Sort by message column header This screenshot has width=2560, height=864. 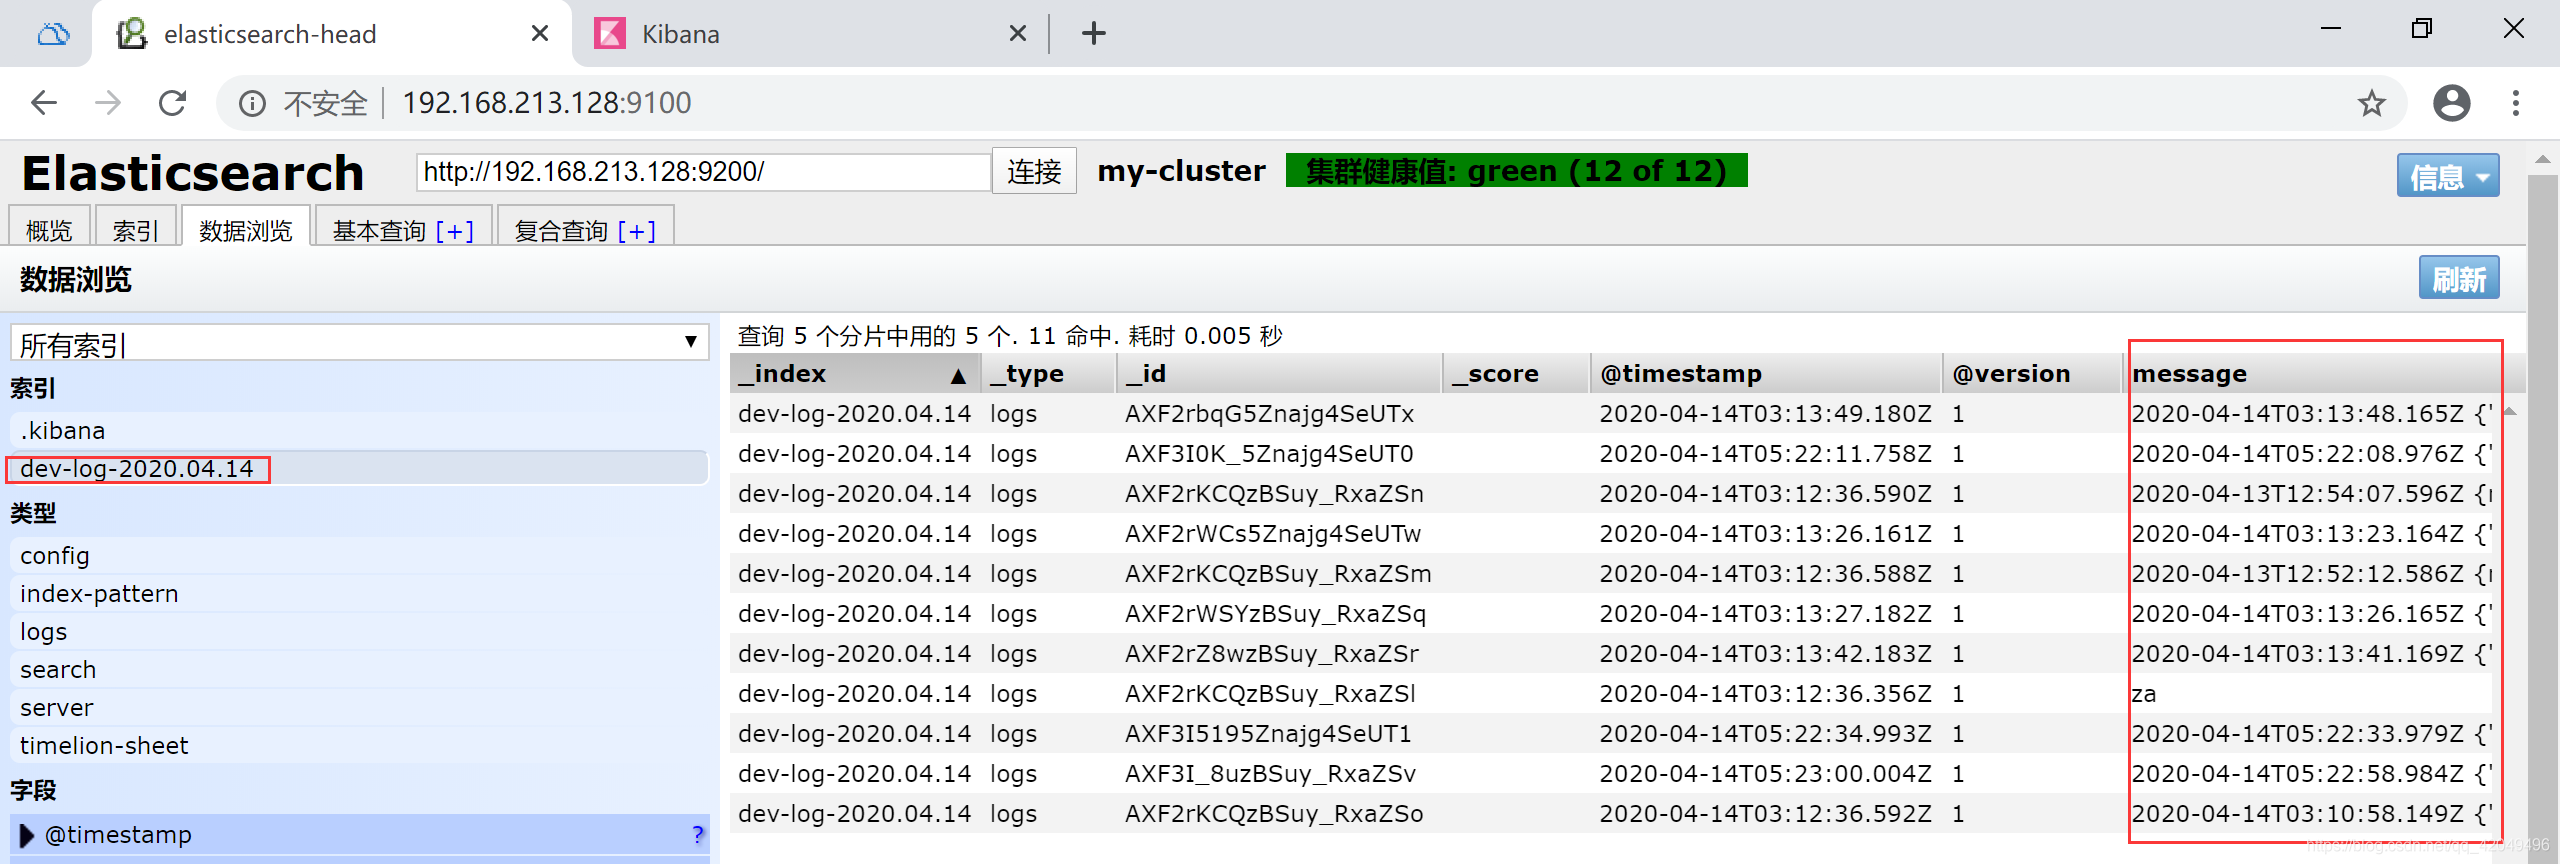coord(2313,374)
